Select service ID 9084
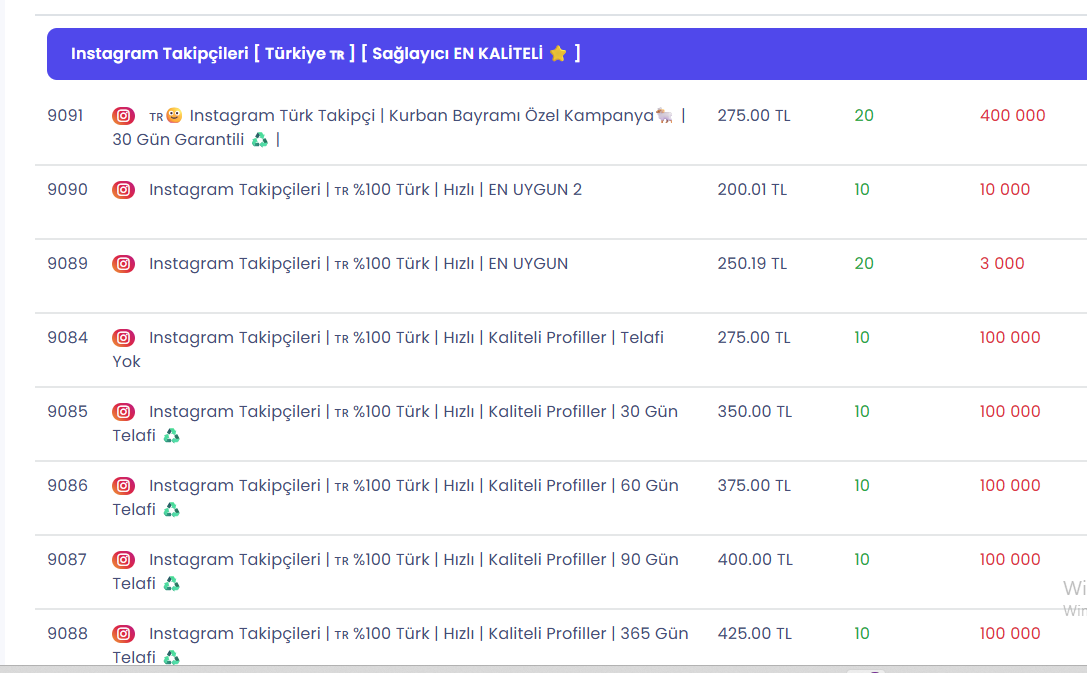The height and width of the screenshot is (673, 1087). point(67,338)
